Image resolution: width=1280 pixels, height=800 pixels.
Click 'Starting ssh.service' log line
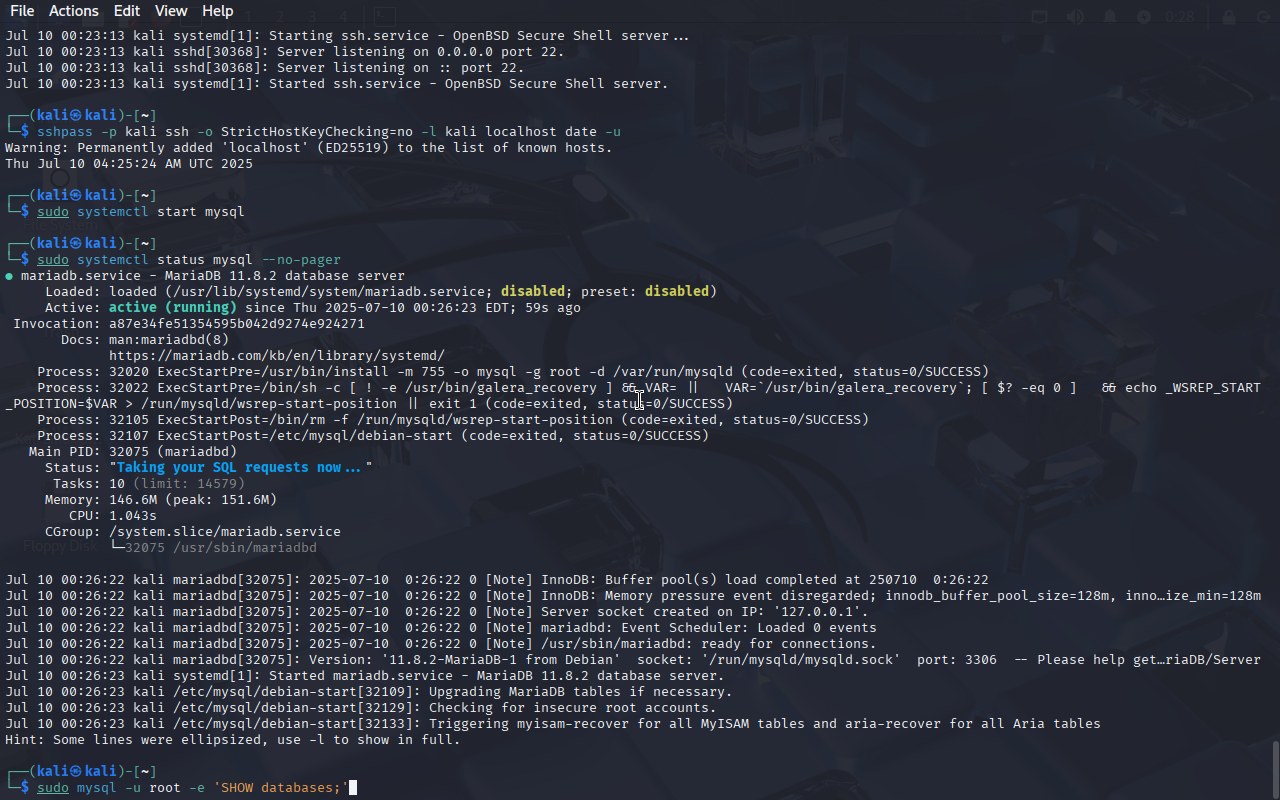point(347,36)
